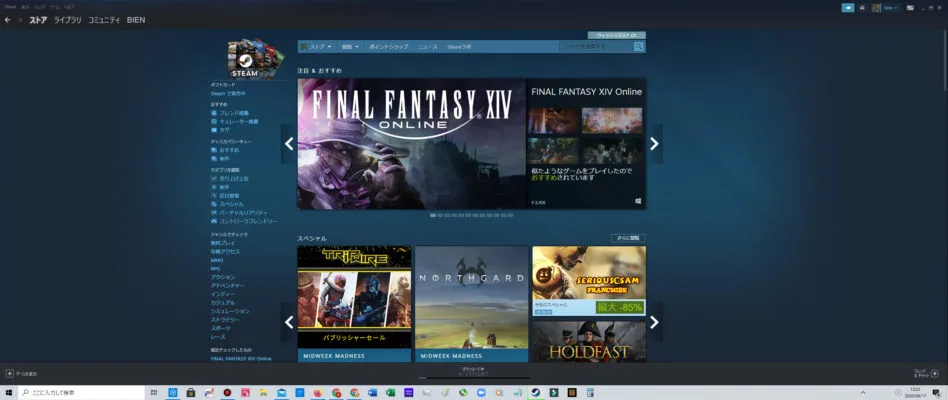The height and width of the screenshot is (400, 948).
Task: Click the Windows taskbar search box
Action: coord(82,393)
